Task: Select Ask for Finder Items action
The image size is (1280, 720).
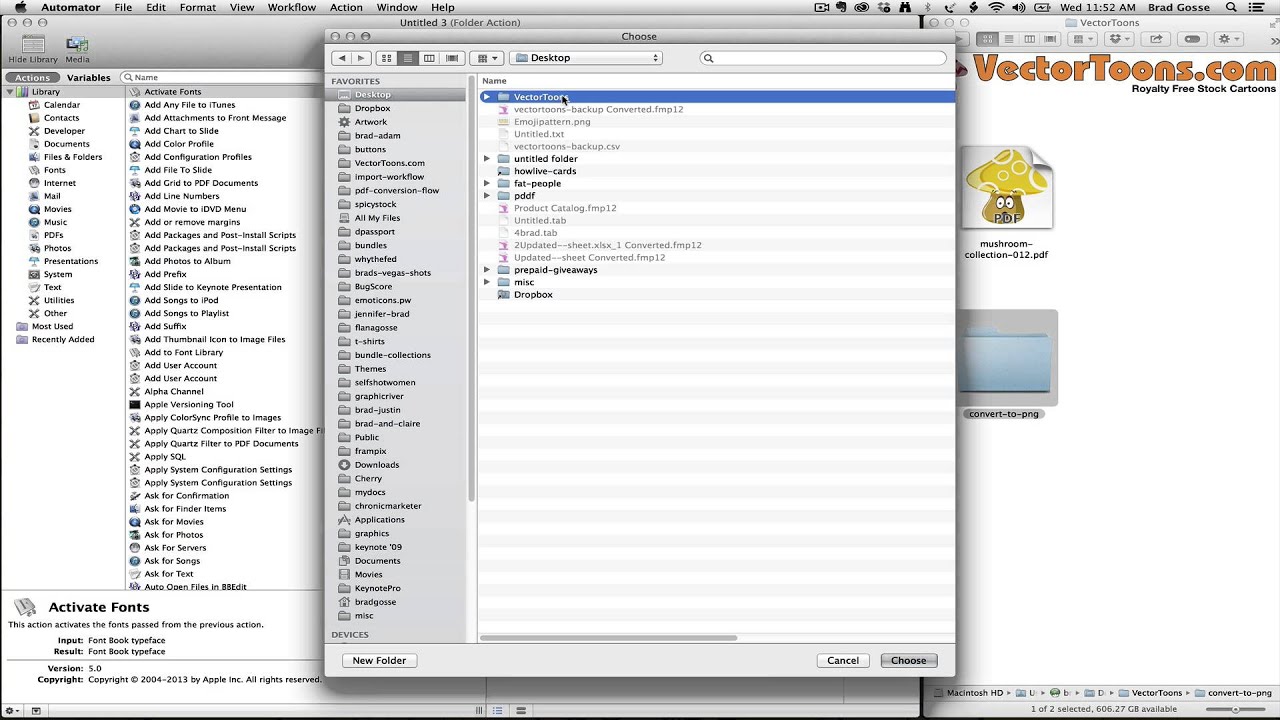Action: point(185,509)
